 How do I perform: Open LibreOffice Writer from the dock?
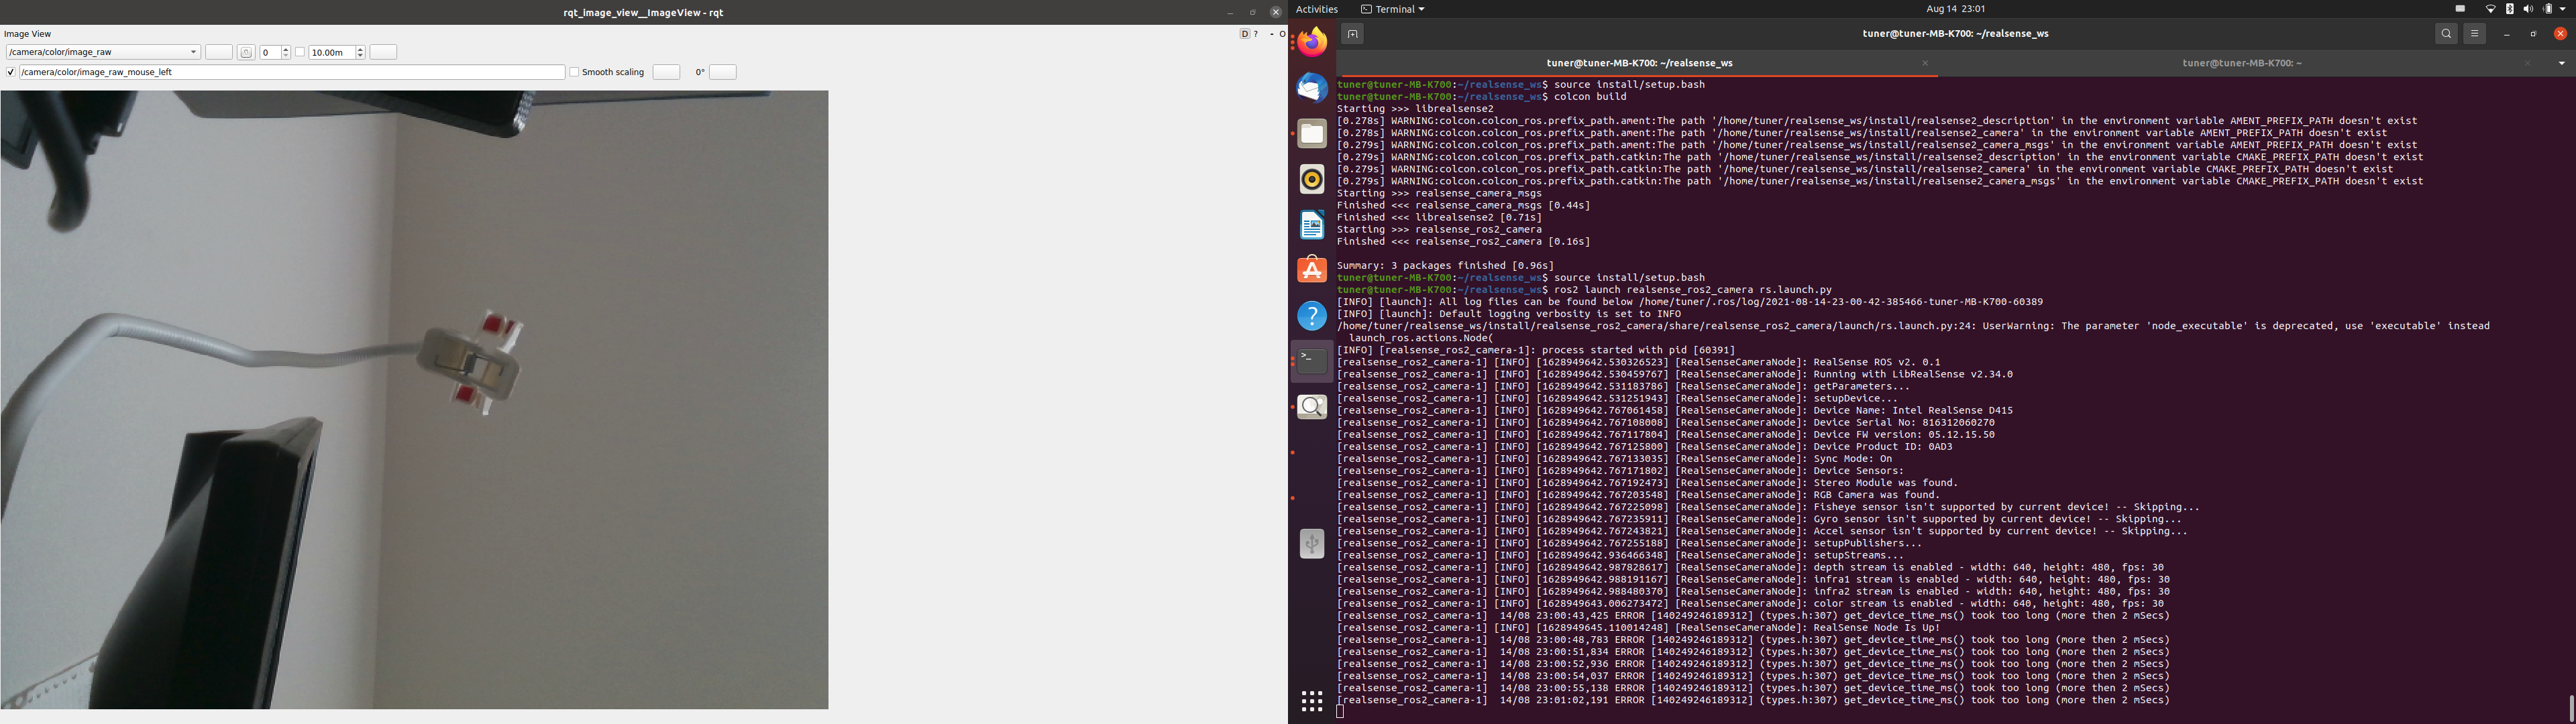[1312, 225]
